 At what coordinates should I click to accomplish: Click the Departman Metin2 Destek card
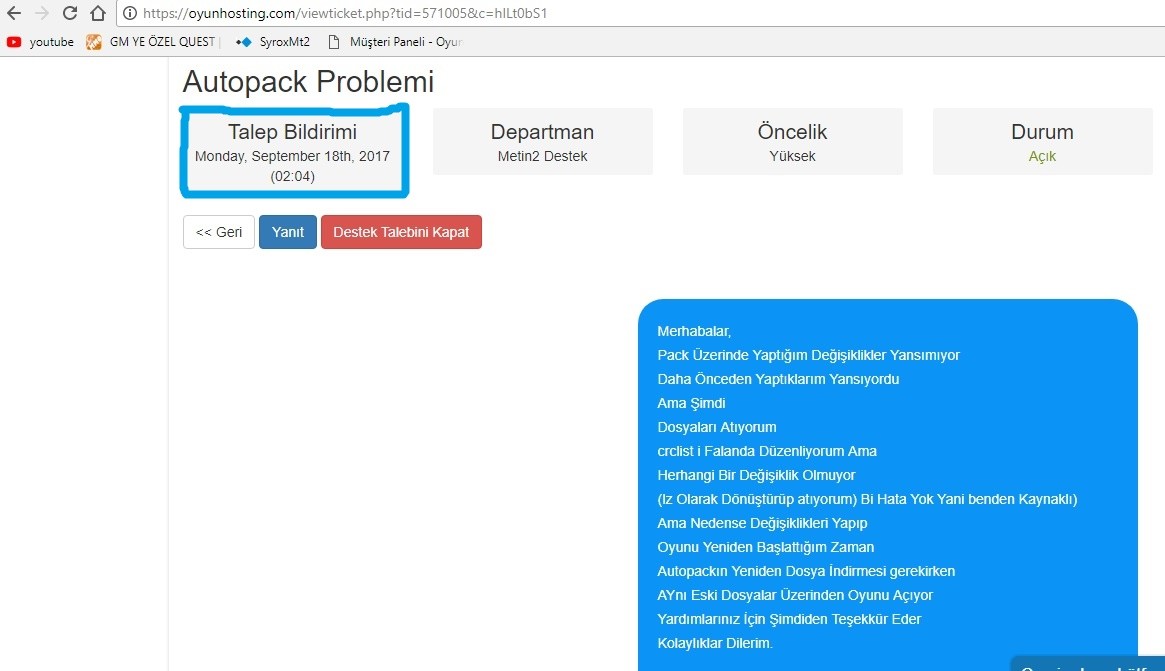click(x=542, y=141)
